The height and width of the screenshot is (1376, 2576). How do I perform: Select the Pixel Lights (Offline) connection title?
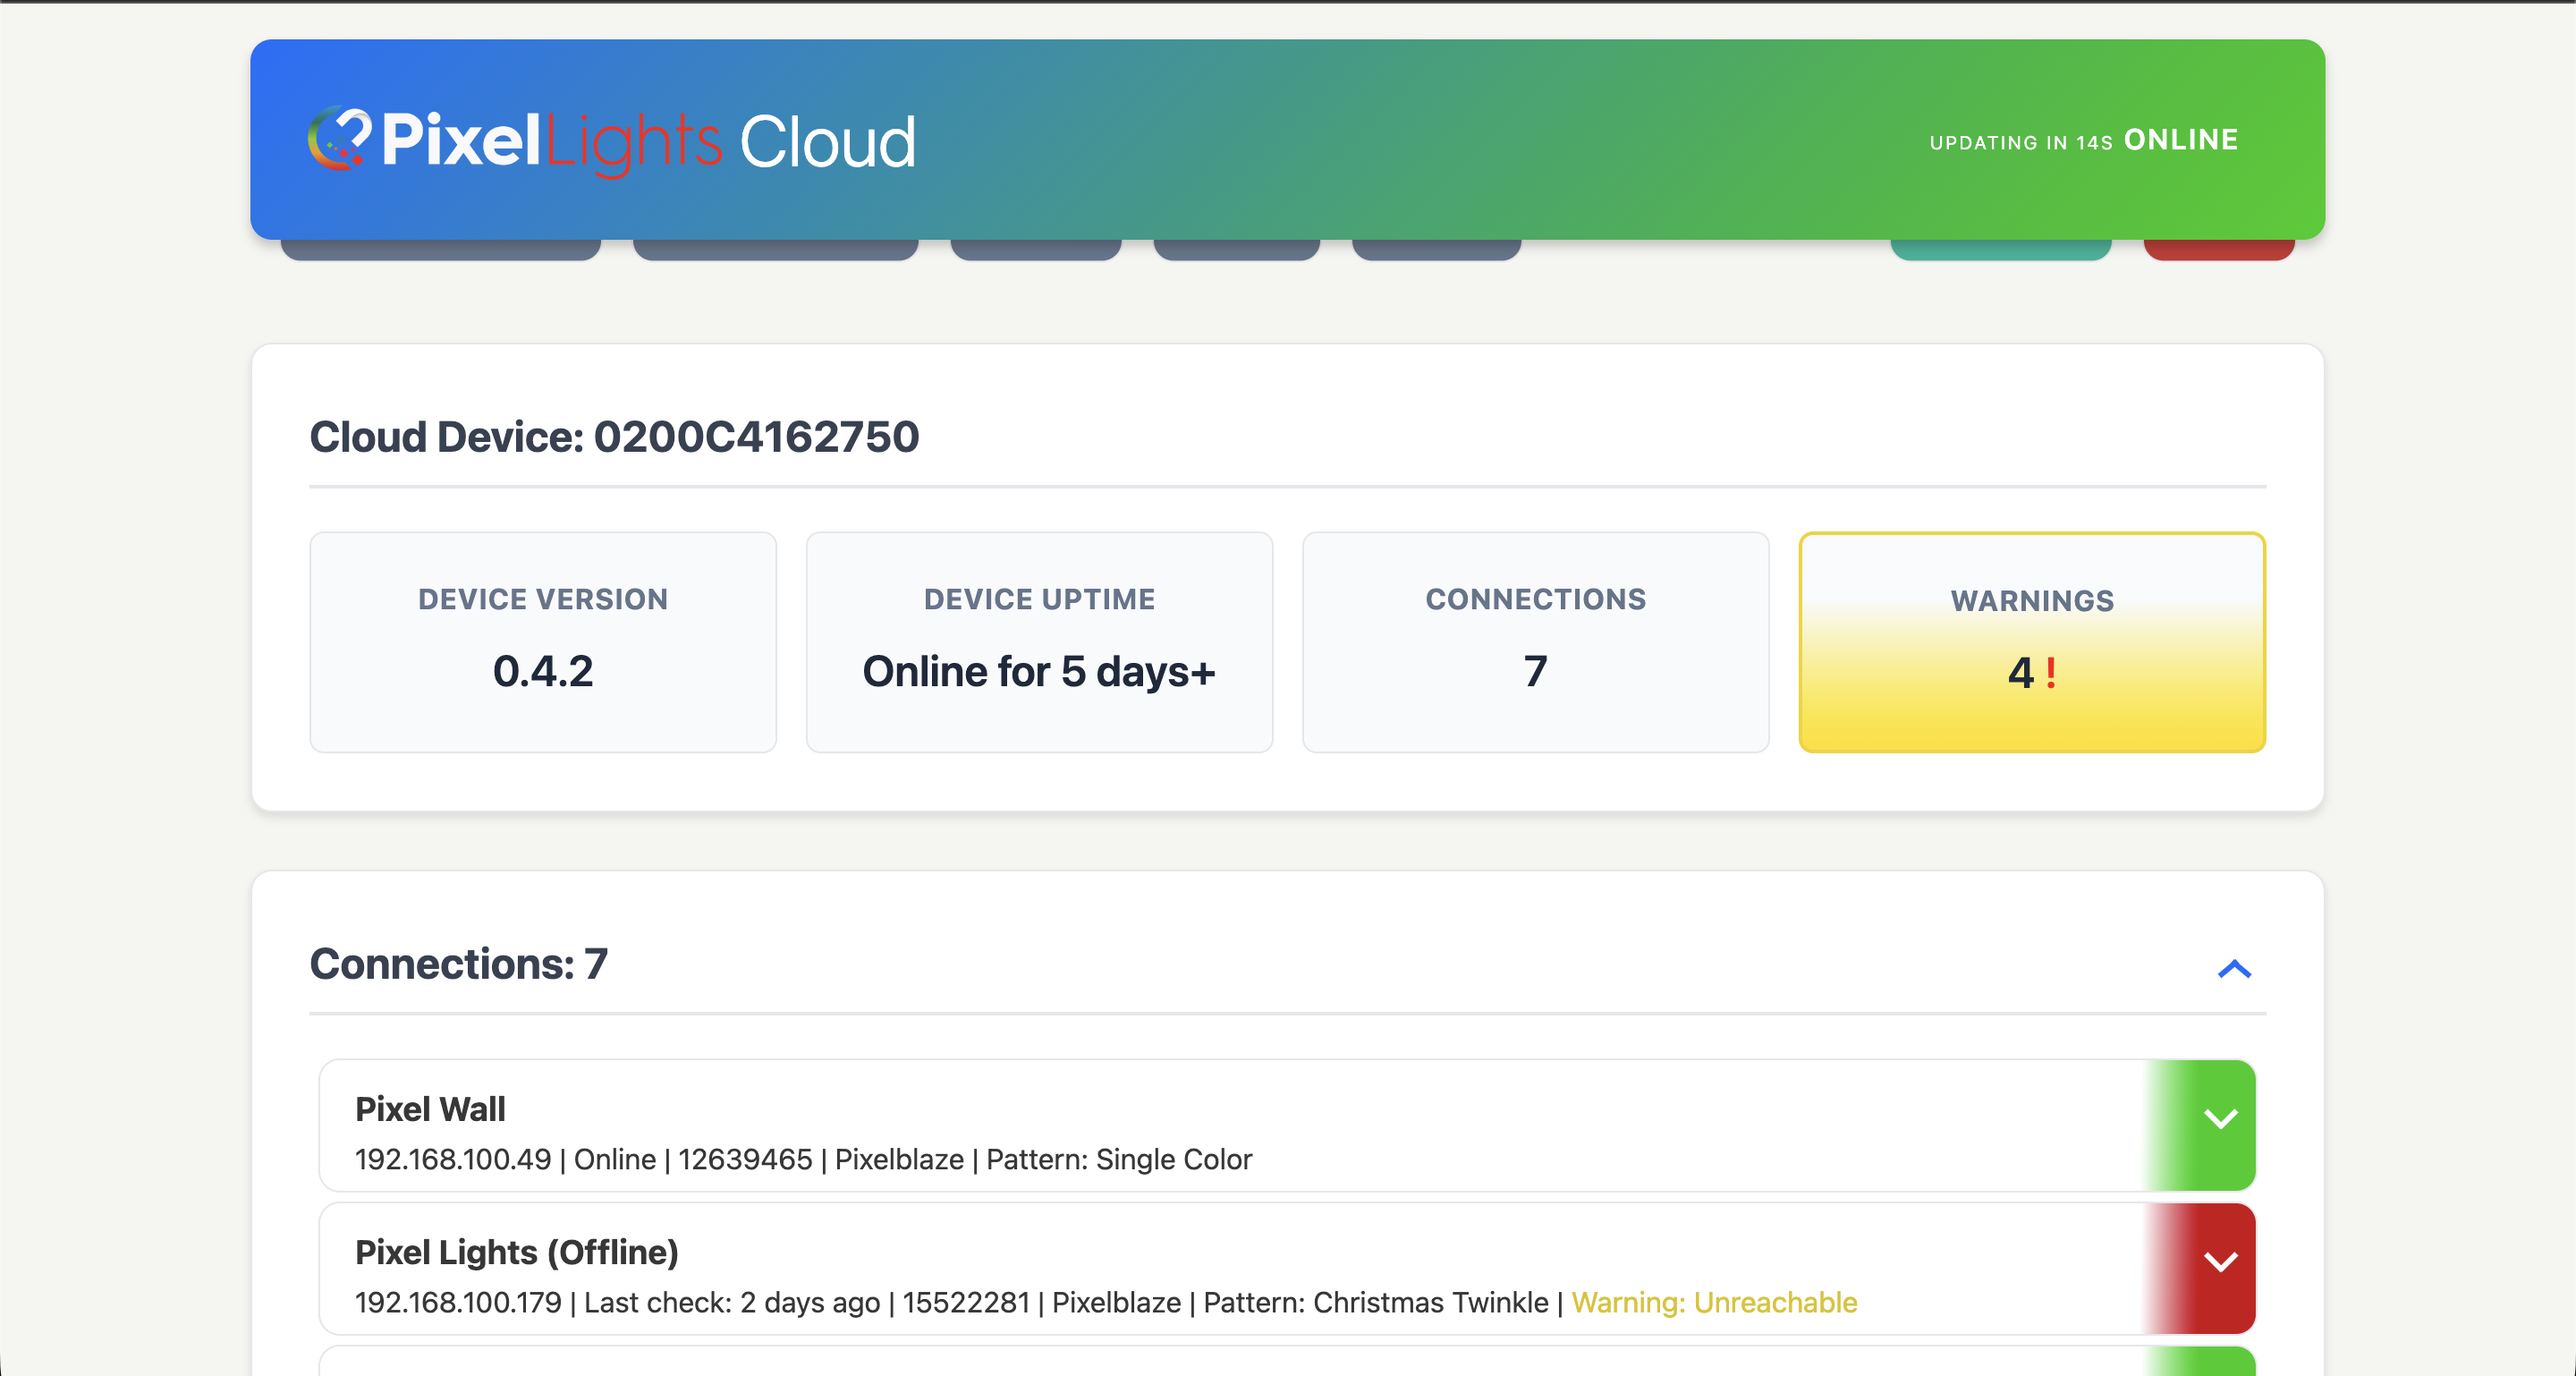pos(516,1252)
